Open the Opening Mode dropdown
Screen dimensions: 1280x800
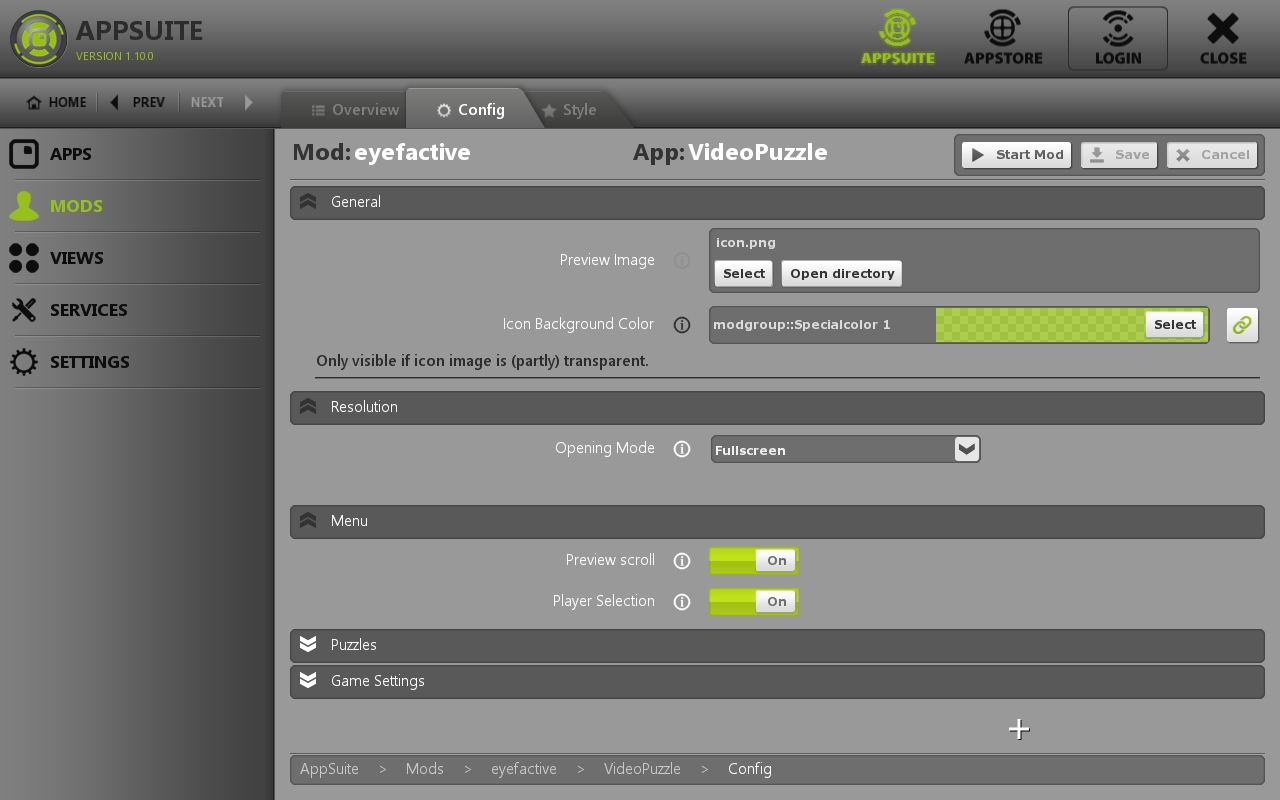coord(846,450)
